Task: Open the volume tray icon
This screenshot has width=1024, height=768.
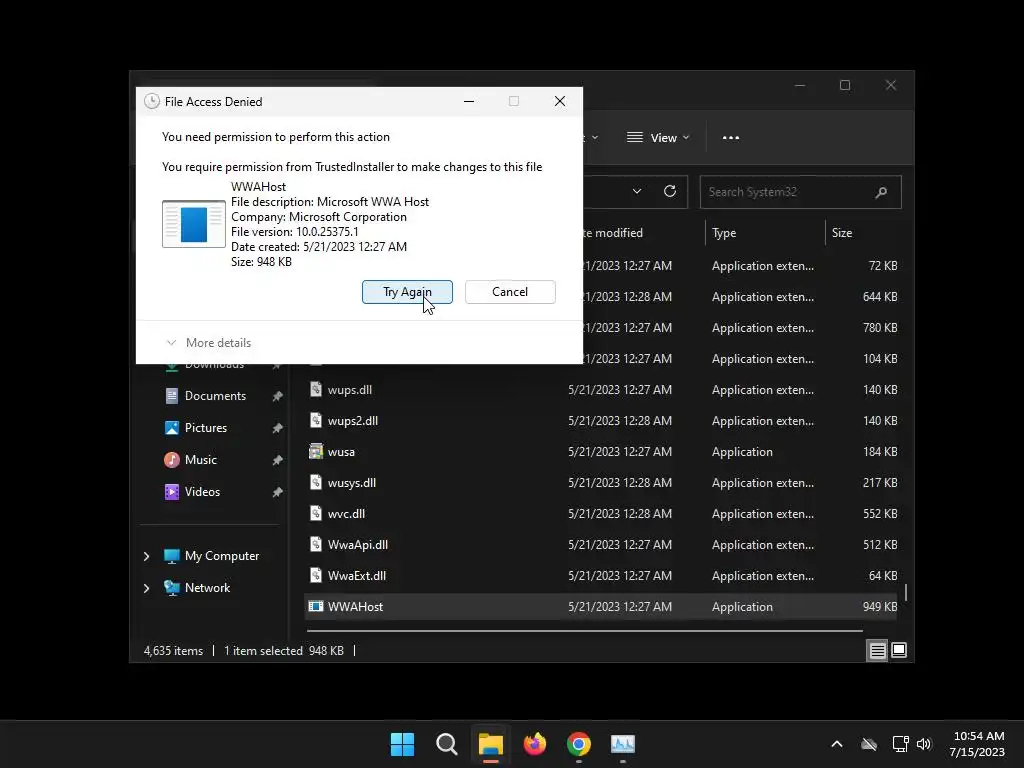Action: [x=924, y=744]
